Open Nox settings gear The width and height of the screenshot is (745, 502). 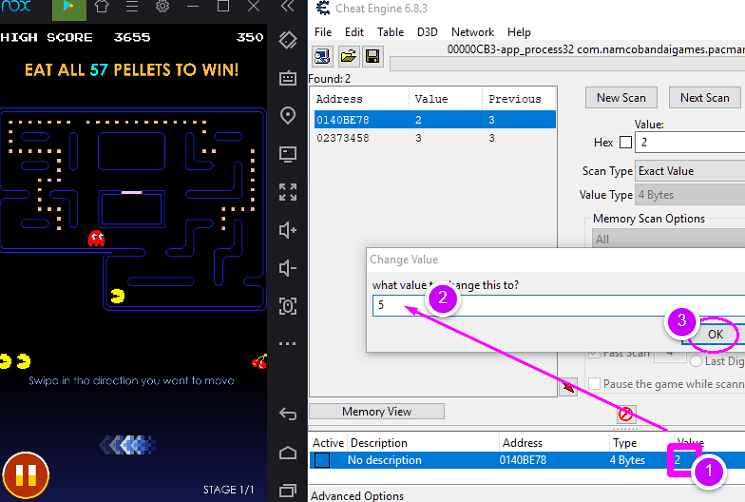pos(162,7)
